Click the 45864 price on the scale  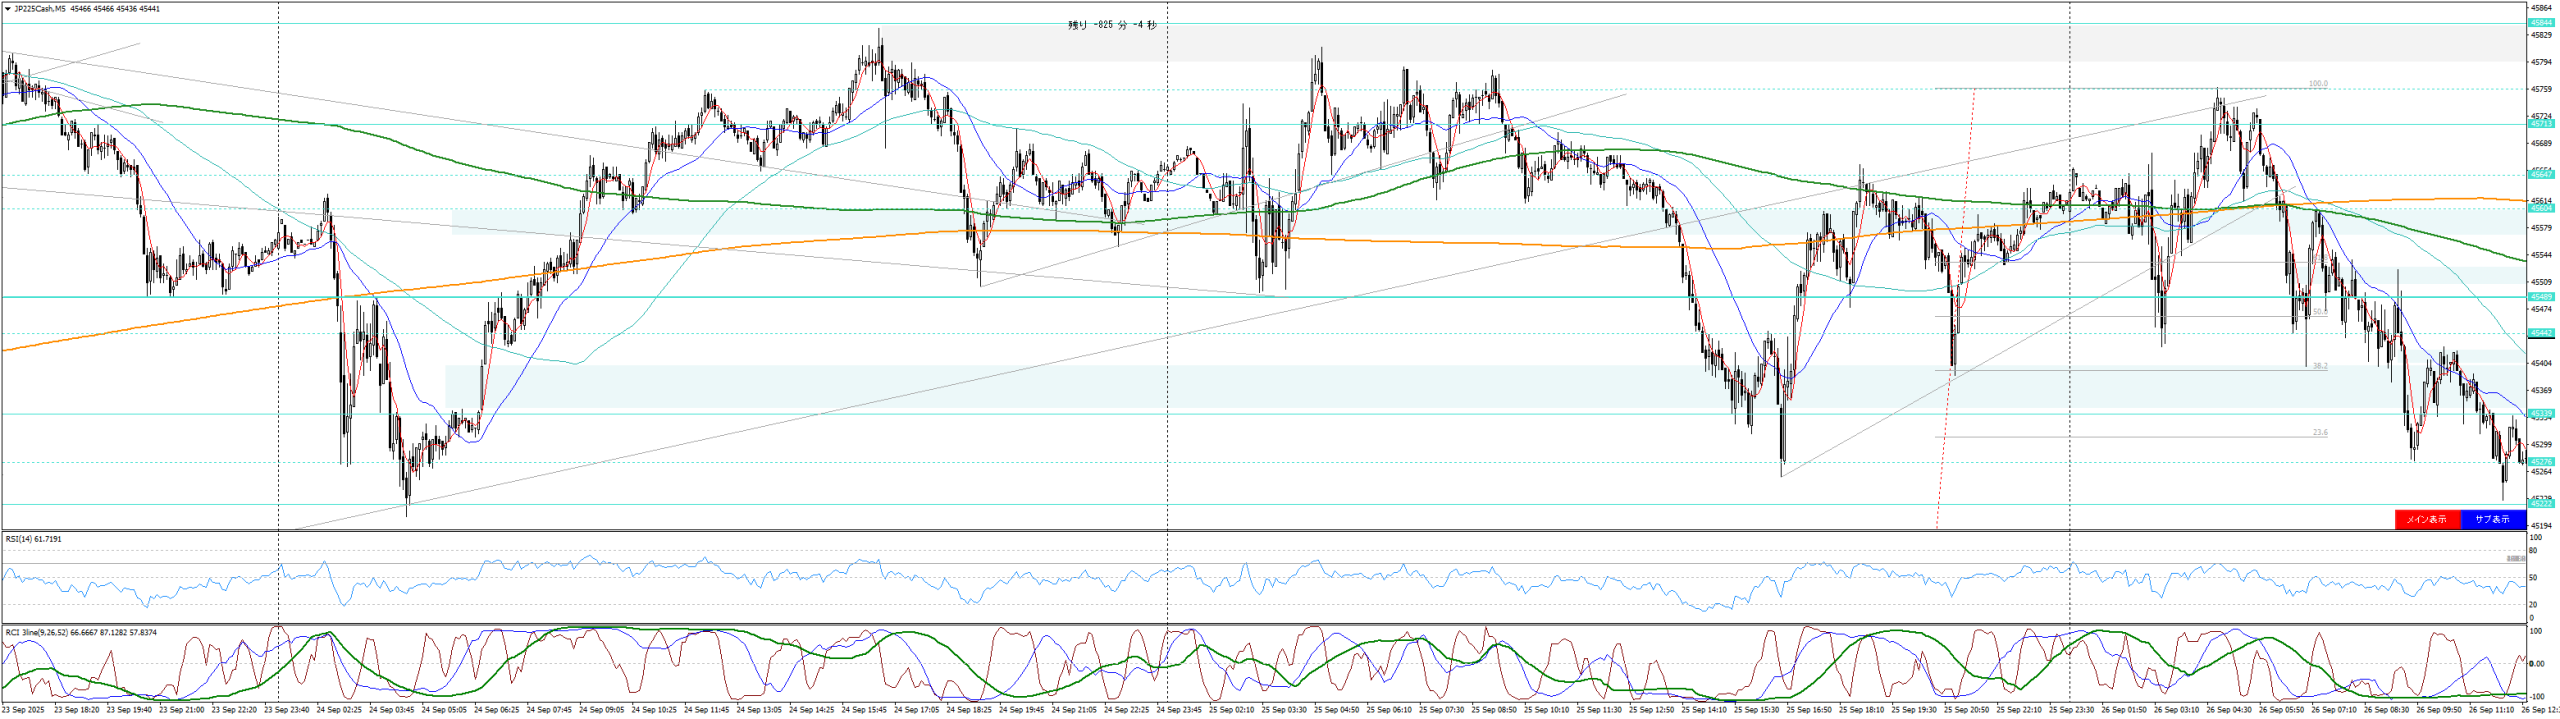[x=2541, y=8]
